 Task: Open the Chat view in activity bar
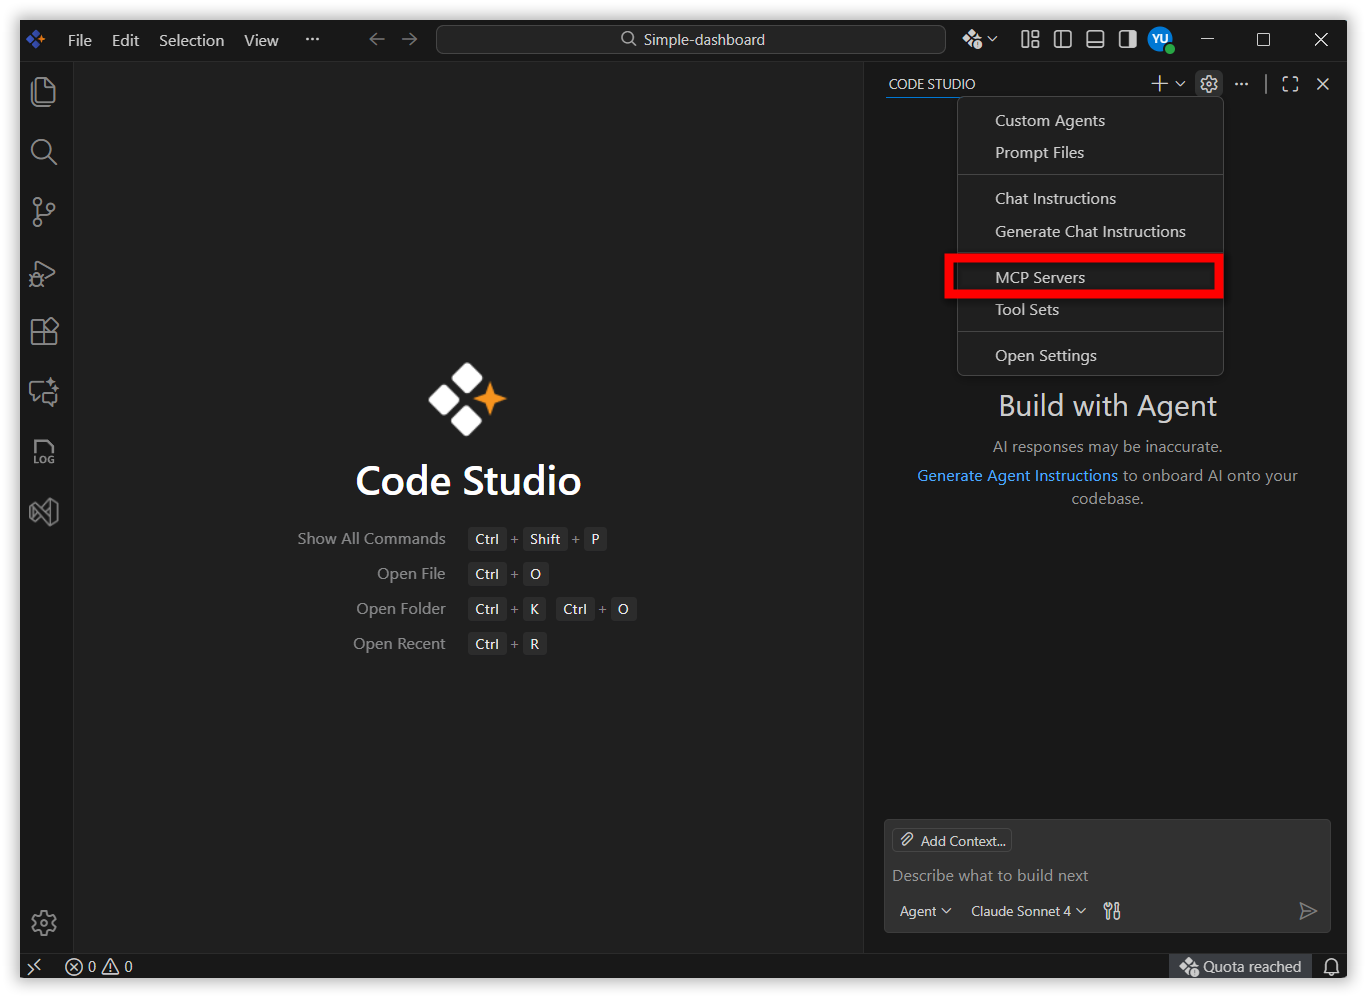point(44,392)
